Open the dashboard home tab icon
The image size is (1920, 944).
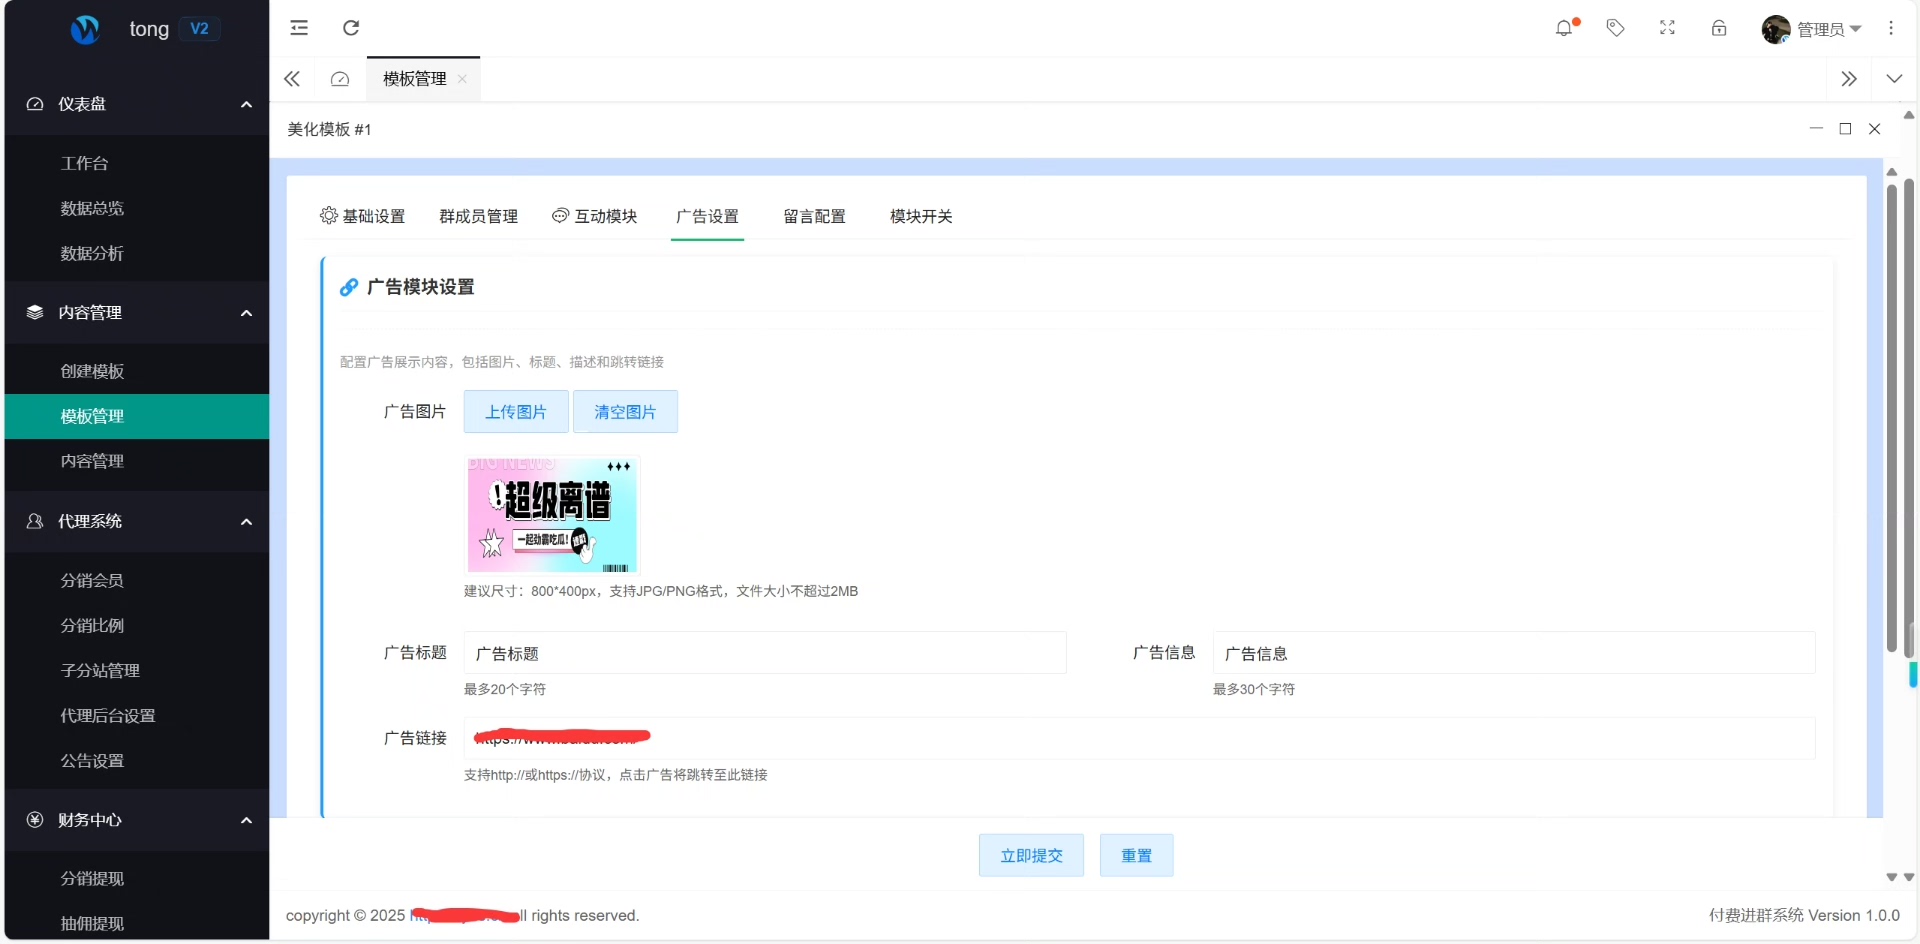340,79
